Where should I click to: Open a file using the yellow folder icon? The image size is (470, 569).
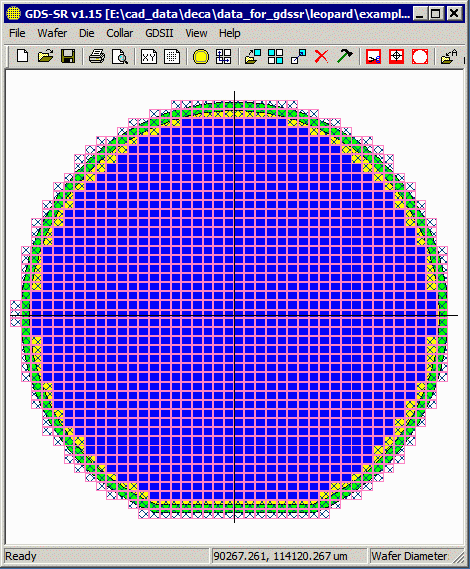coord(45,57)
